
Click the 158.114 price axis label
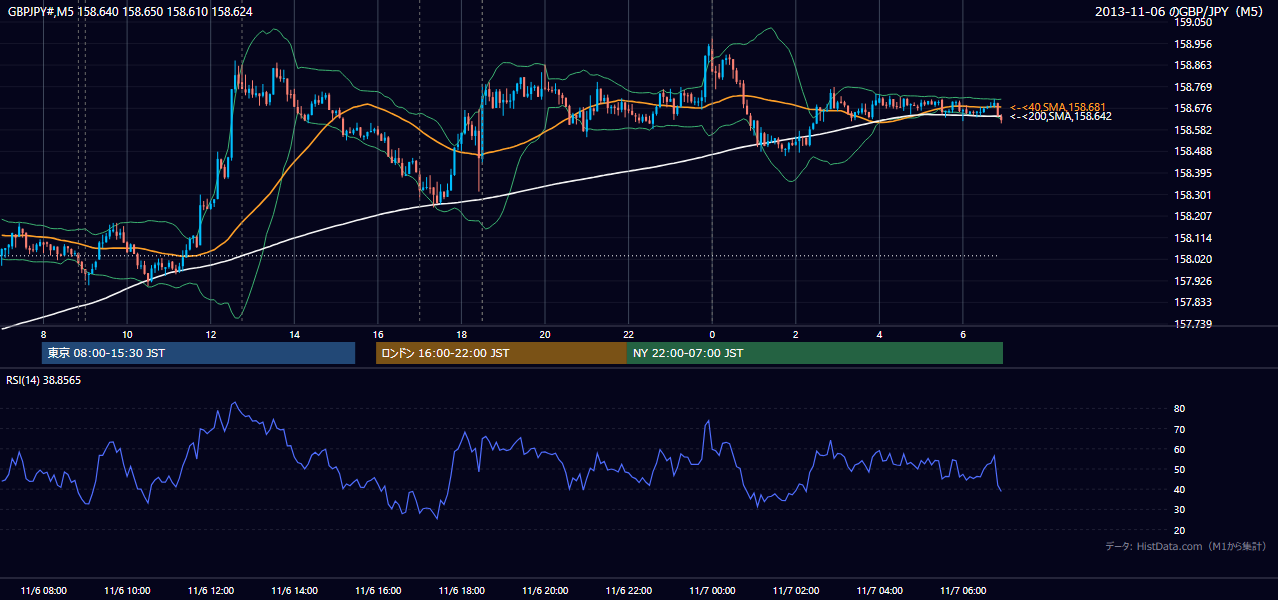(x=1193, y=238)
